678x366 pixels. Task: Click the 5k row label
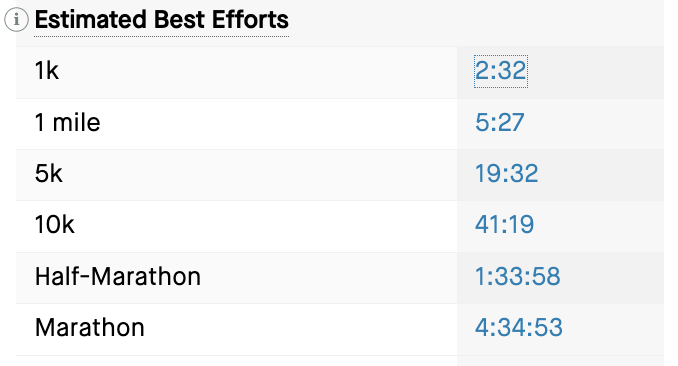click(x=48, y=173)
